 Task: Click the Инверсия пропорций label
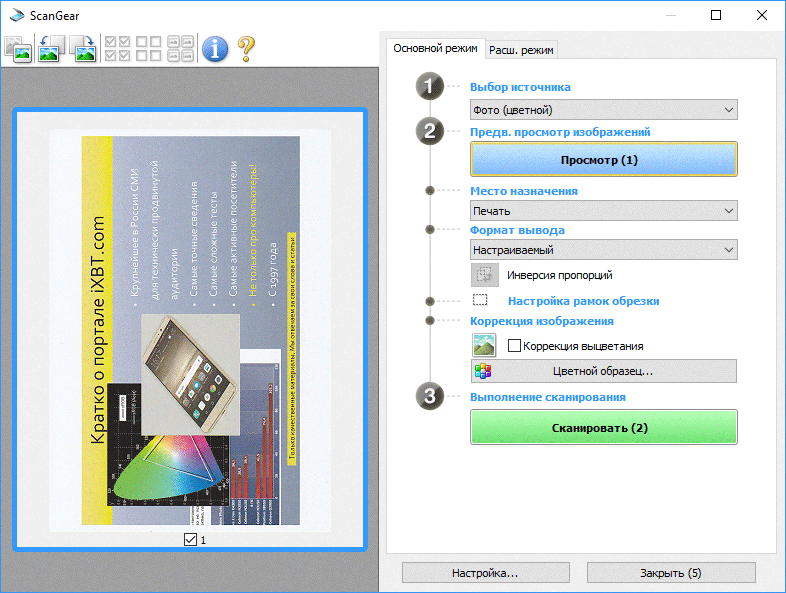pyautogui.click(x=559, y=275)
